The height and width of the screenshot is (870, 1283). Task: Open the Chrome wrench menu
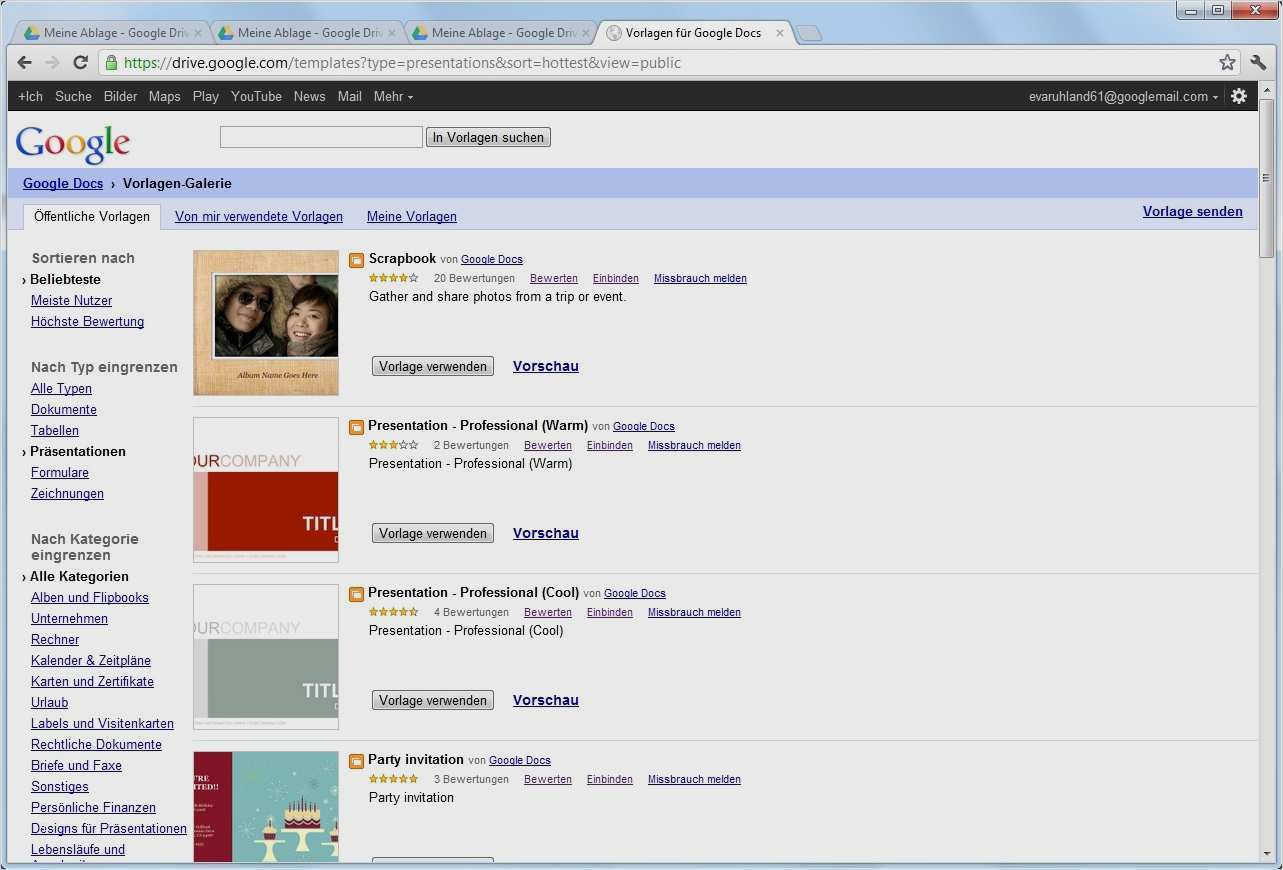(1258, 63)
